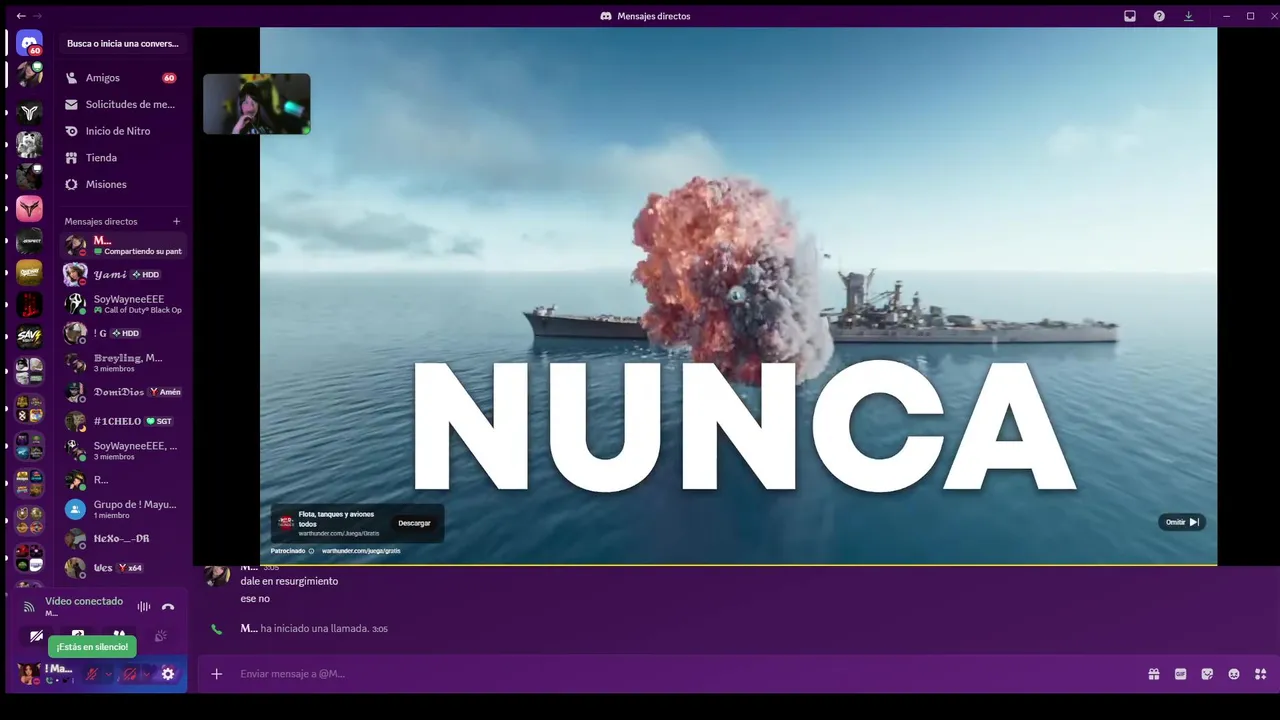
Task: Toggle headphone deafen
Action: tap(129, 674)
